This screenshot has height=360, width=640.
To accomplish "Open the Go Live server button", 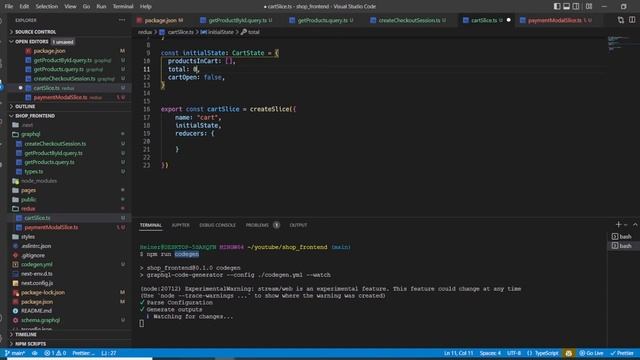I will (x=591, y=353).
